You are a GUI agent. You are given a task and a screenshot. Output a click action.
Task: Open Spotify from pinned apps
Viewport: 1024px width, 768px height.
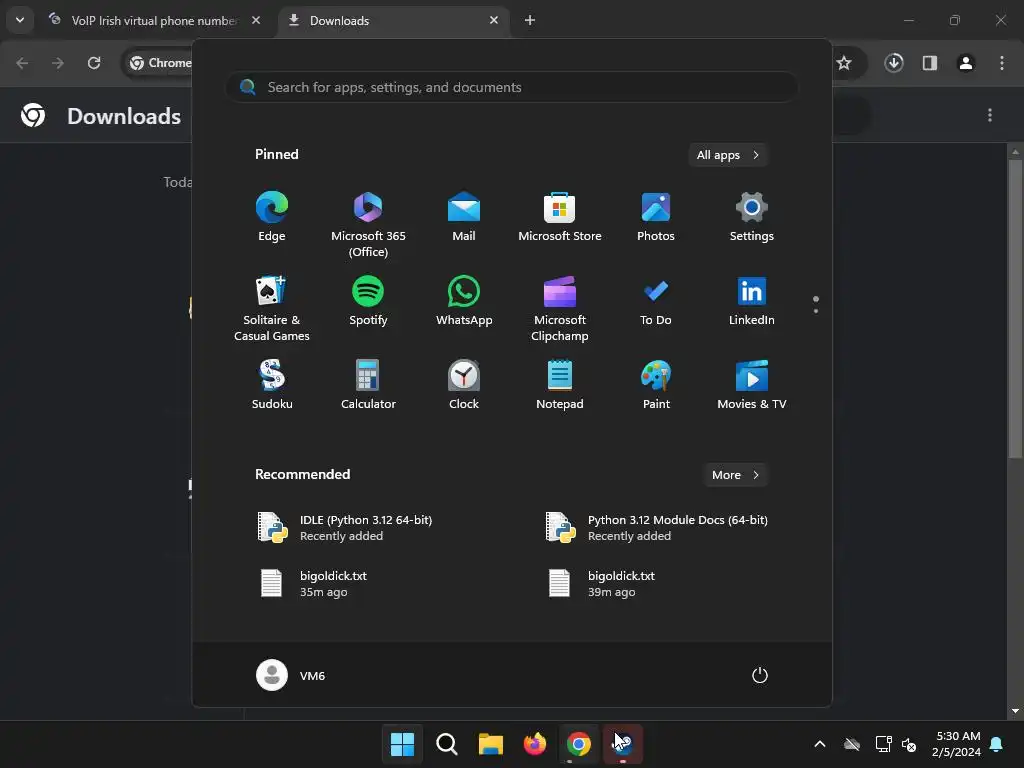click(368, 302)
